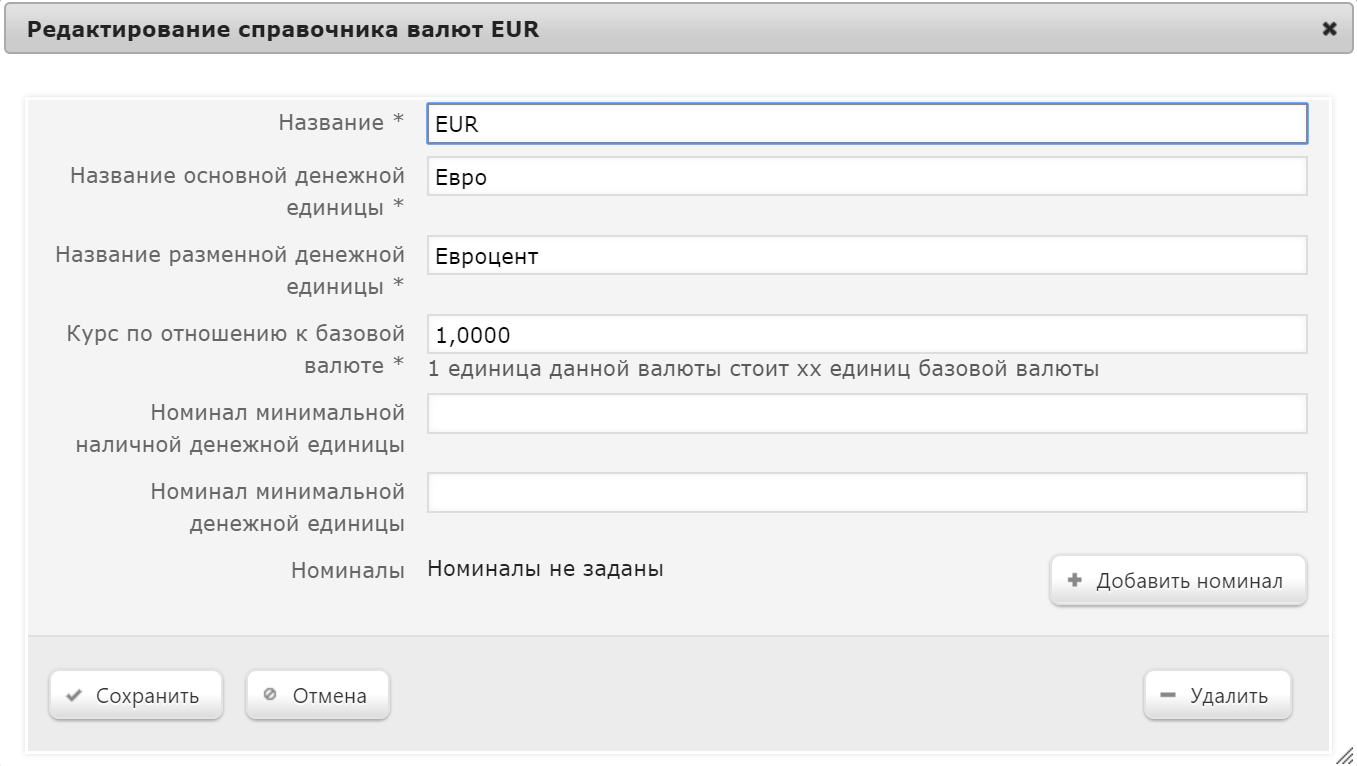Cancel editing with Отмена button
The width and height of the screenshot is (1357, 766).
tap(318, 696)
